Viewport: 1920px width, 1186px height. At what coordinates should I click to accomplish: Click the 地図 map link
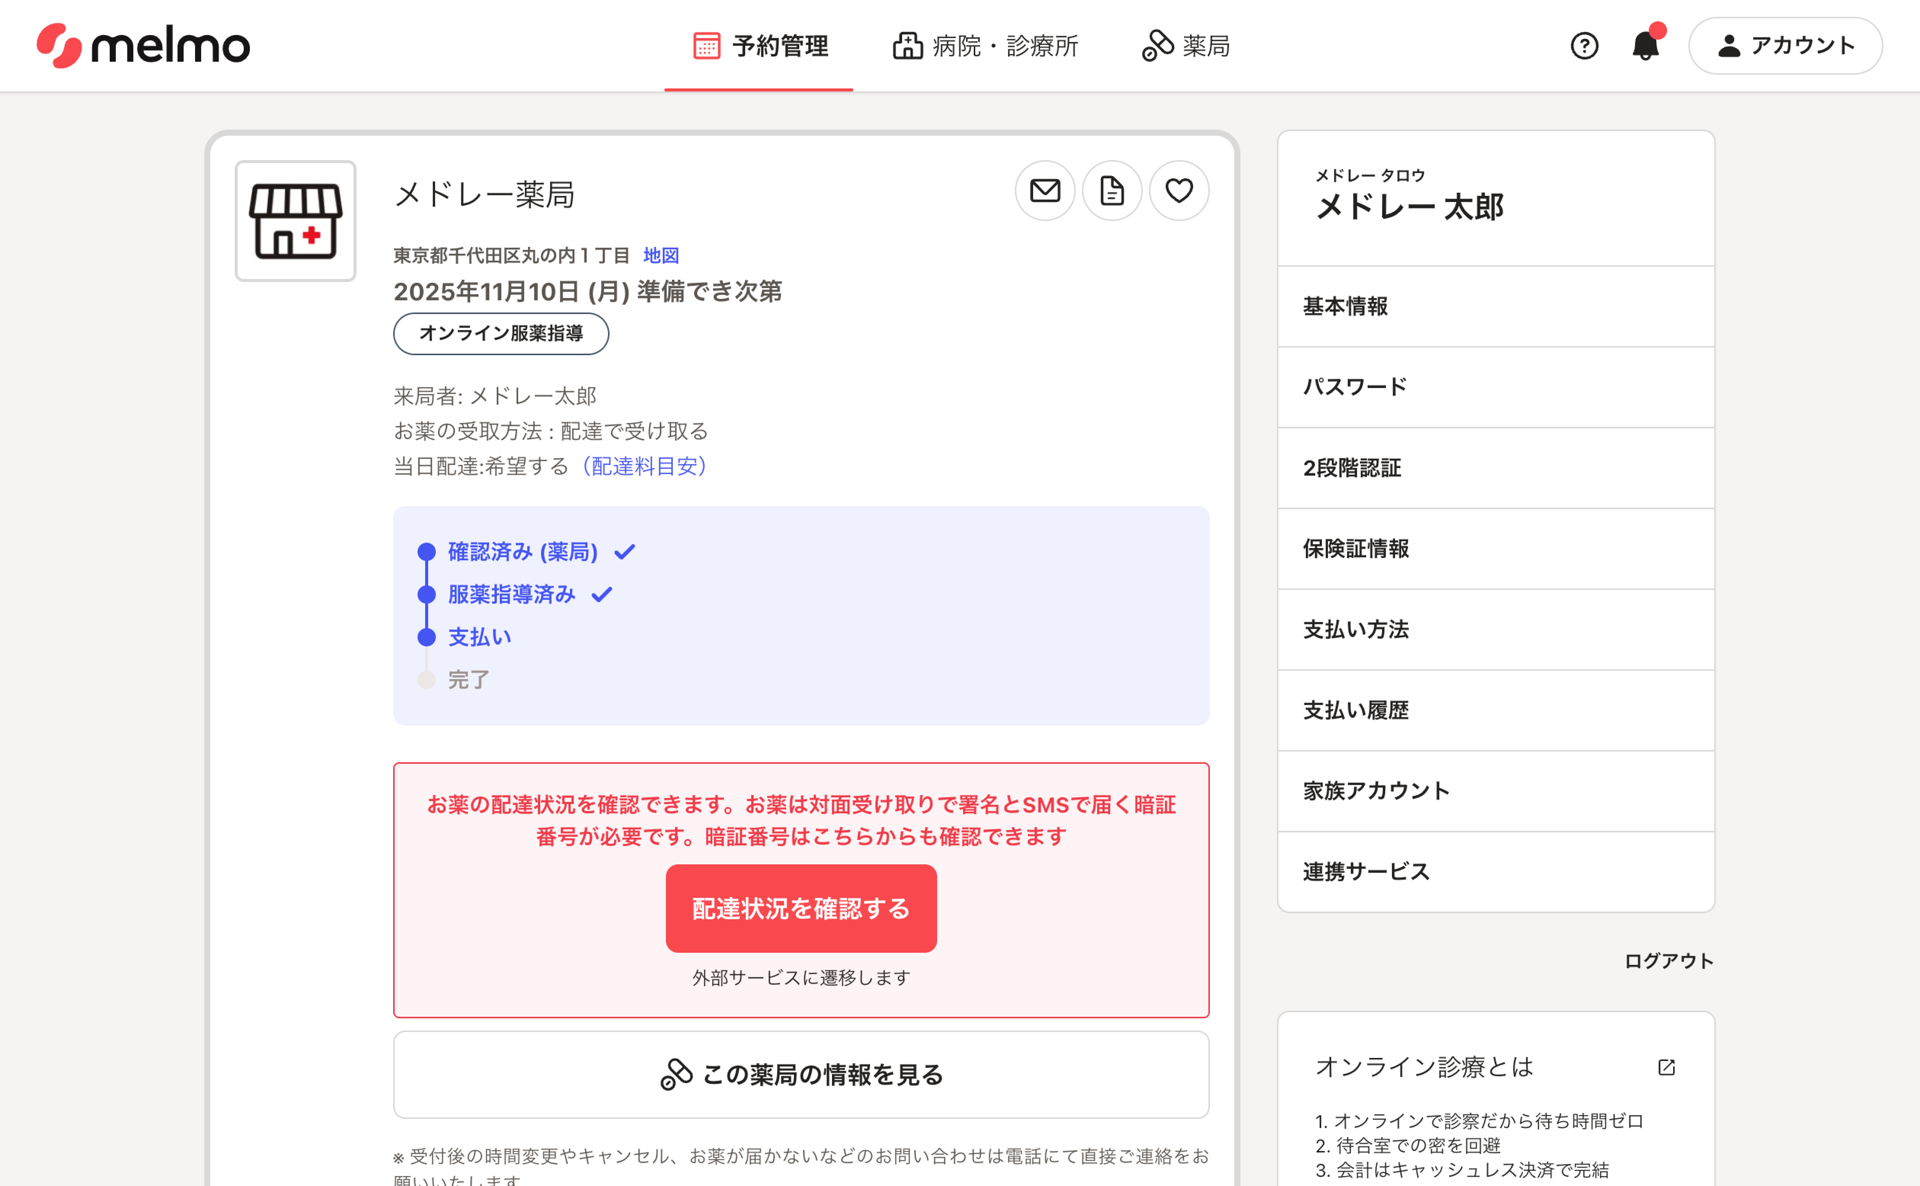click(661, 255)
